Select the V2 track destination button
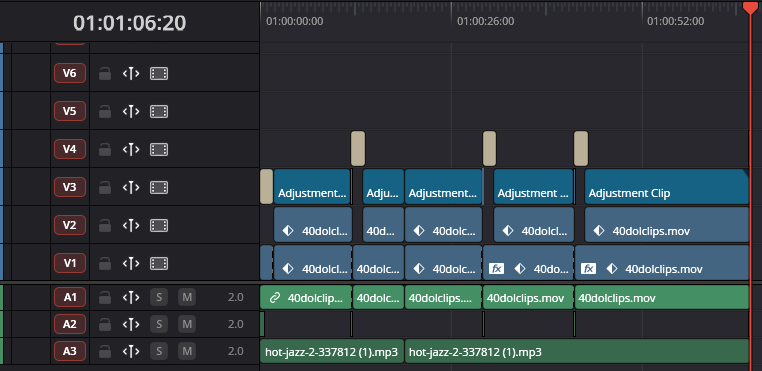The image size is (762, 371). [x=70, y=225]
